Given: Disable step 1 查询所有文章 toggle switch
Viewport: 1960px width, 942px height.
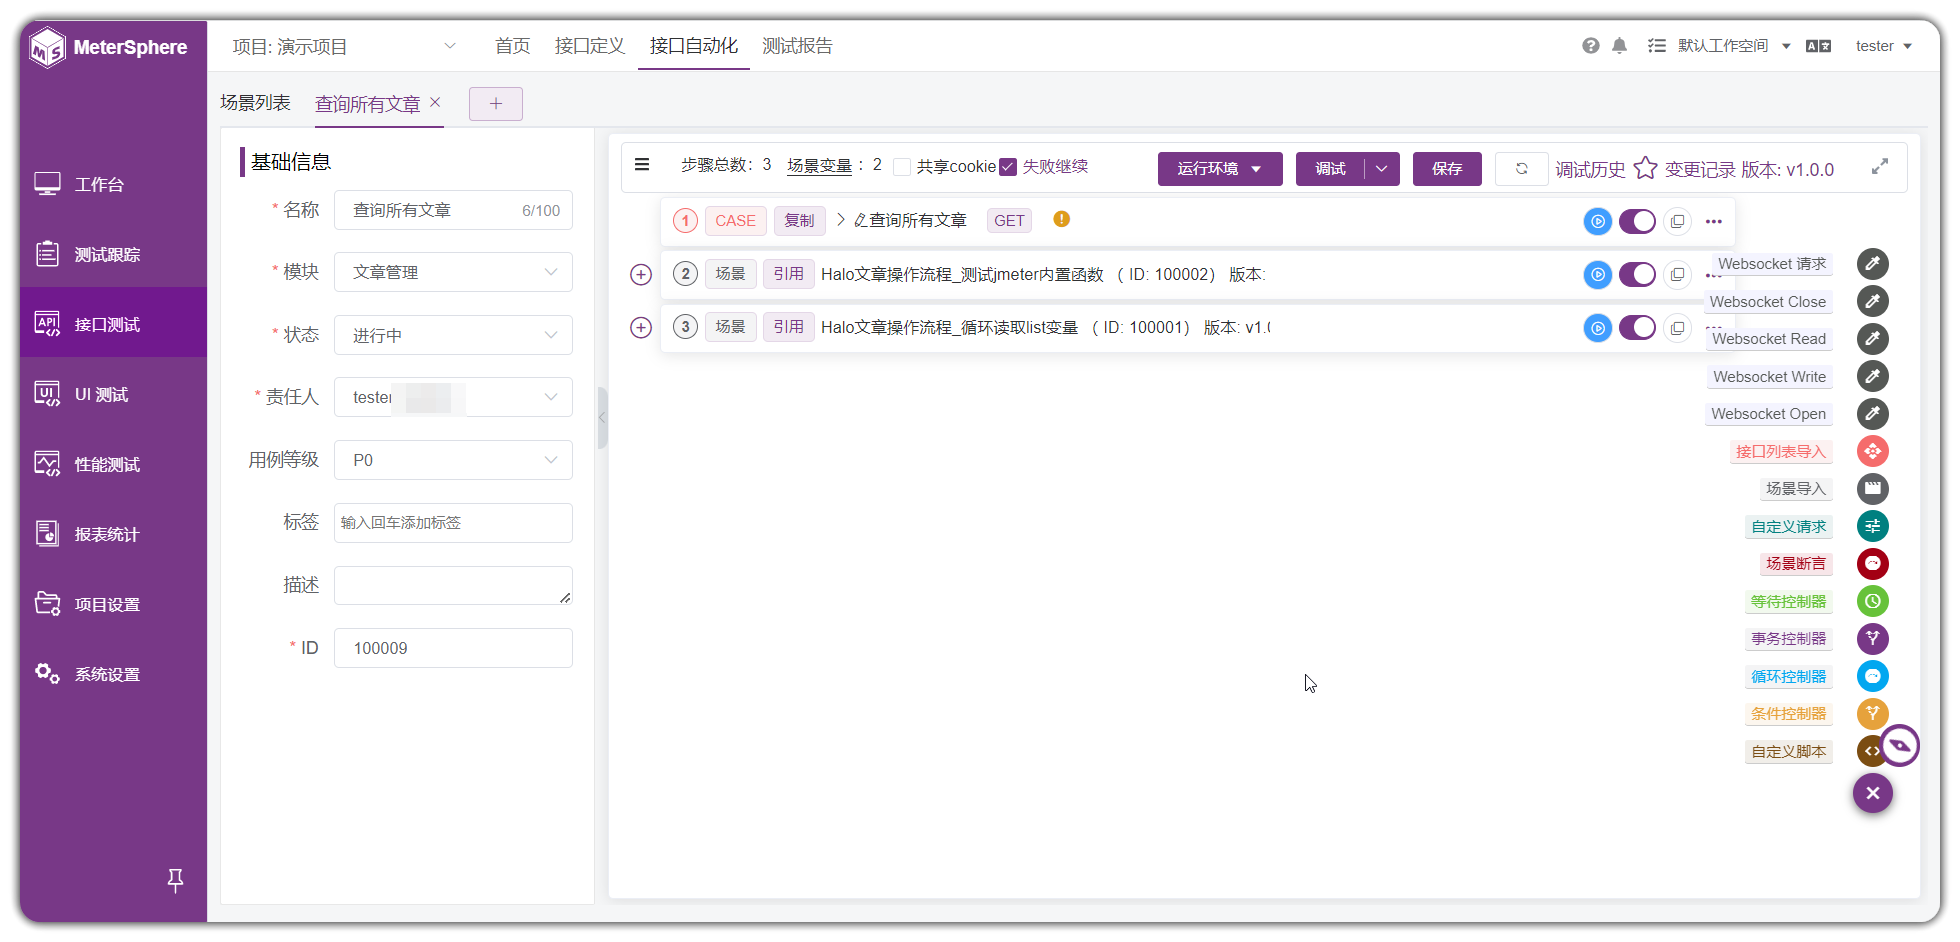Looking at the screenshot, I should [x=1637, y=221].
